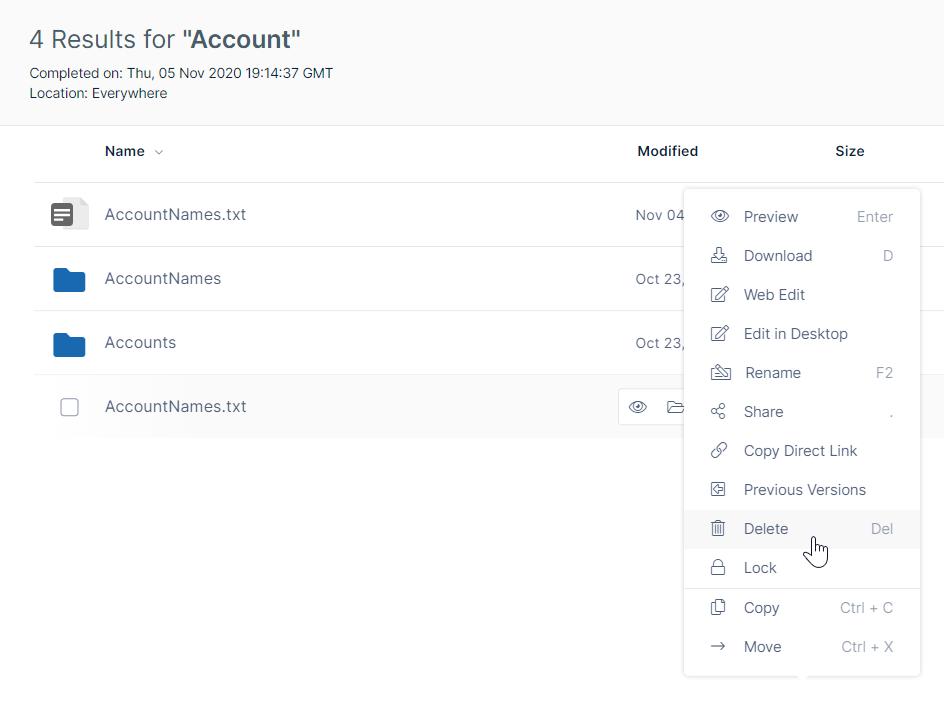The width and height of the screenshot is (944, 703).
Task: Click the open folder icon in row toolbar
Action: pos(674,407)
